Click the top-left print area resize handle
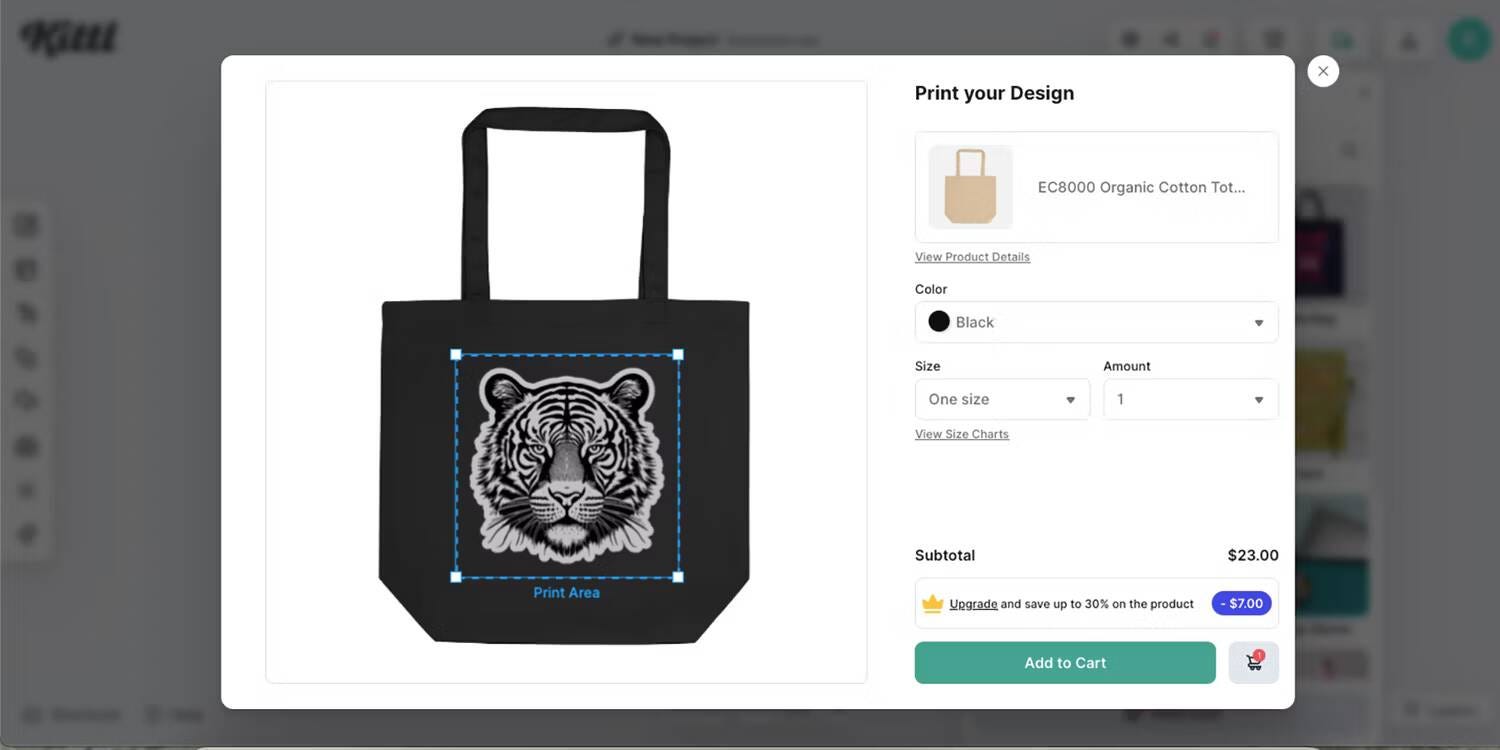Screen dimensions: 1500x750 click(456, 355)
